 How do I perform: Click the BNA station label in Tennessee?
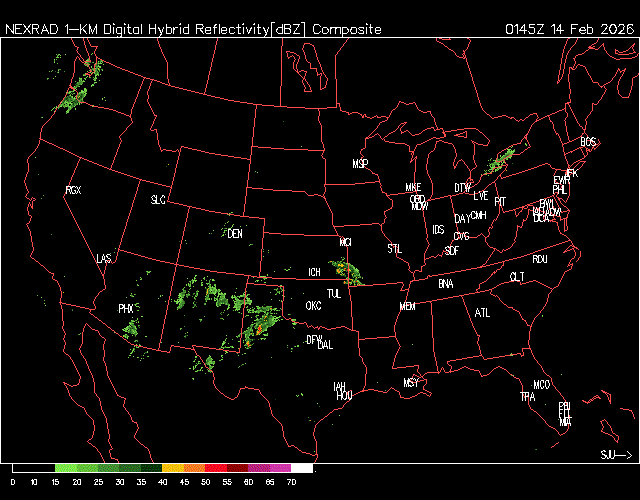445,284
